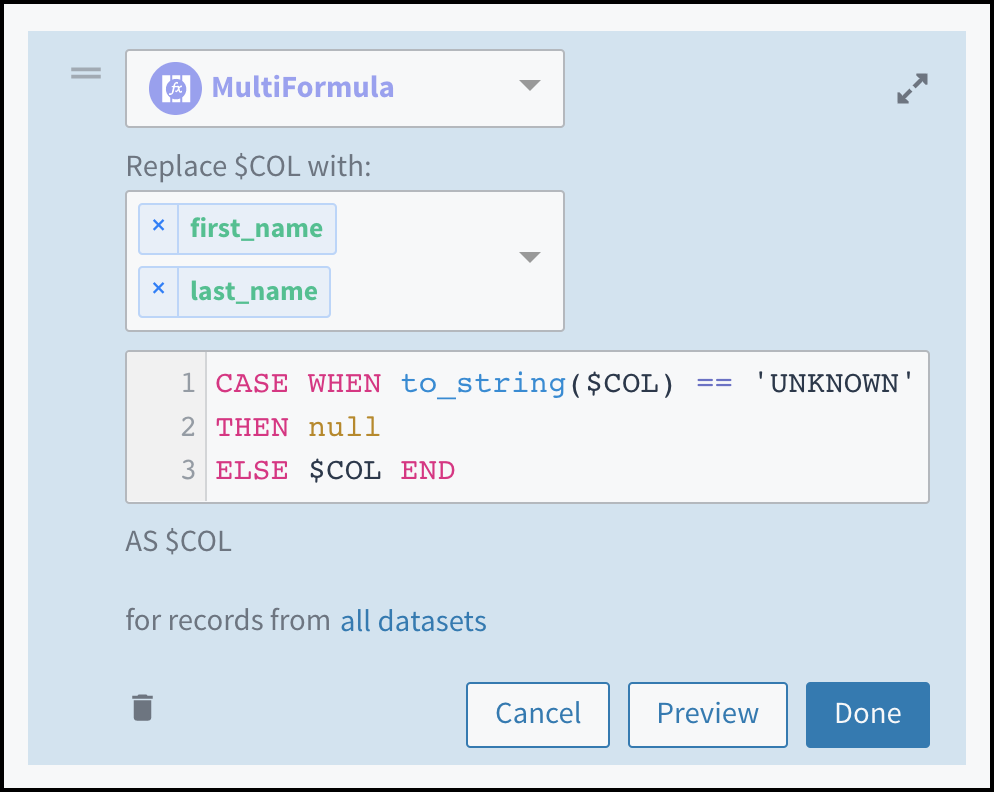Click the drag handle icon
The image size is (994, 792).
pos(86,73)
